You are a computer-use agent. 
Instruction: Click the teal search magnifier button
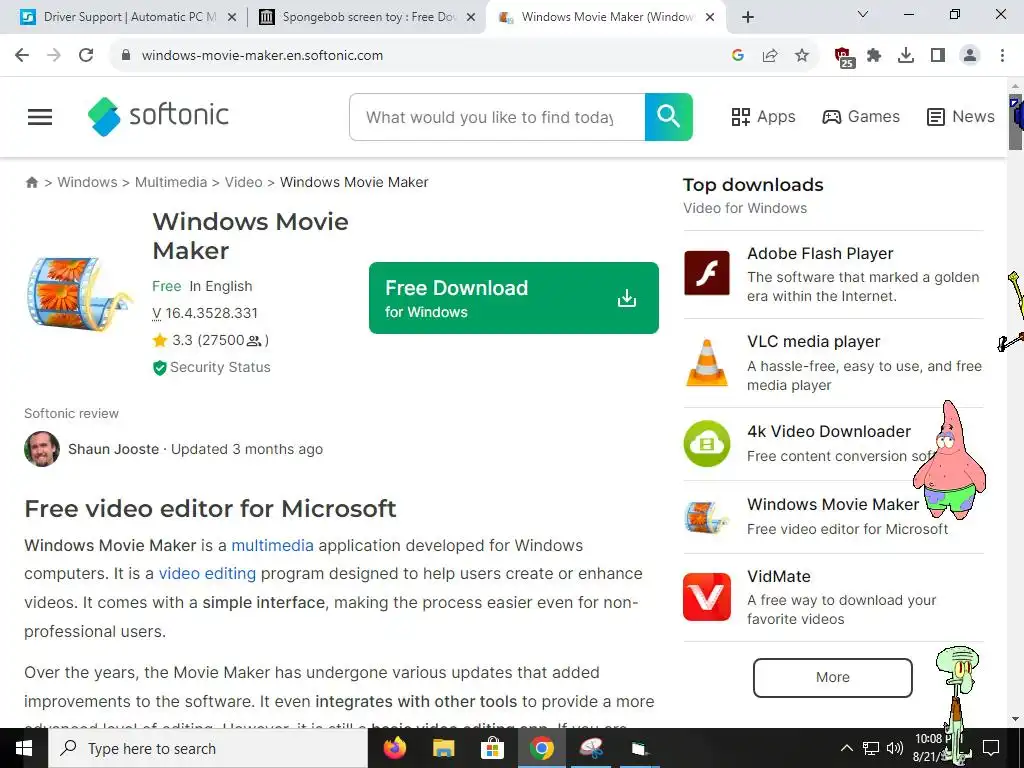pos(668,117)
